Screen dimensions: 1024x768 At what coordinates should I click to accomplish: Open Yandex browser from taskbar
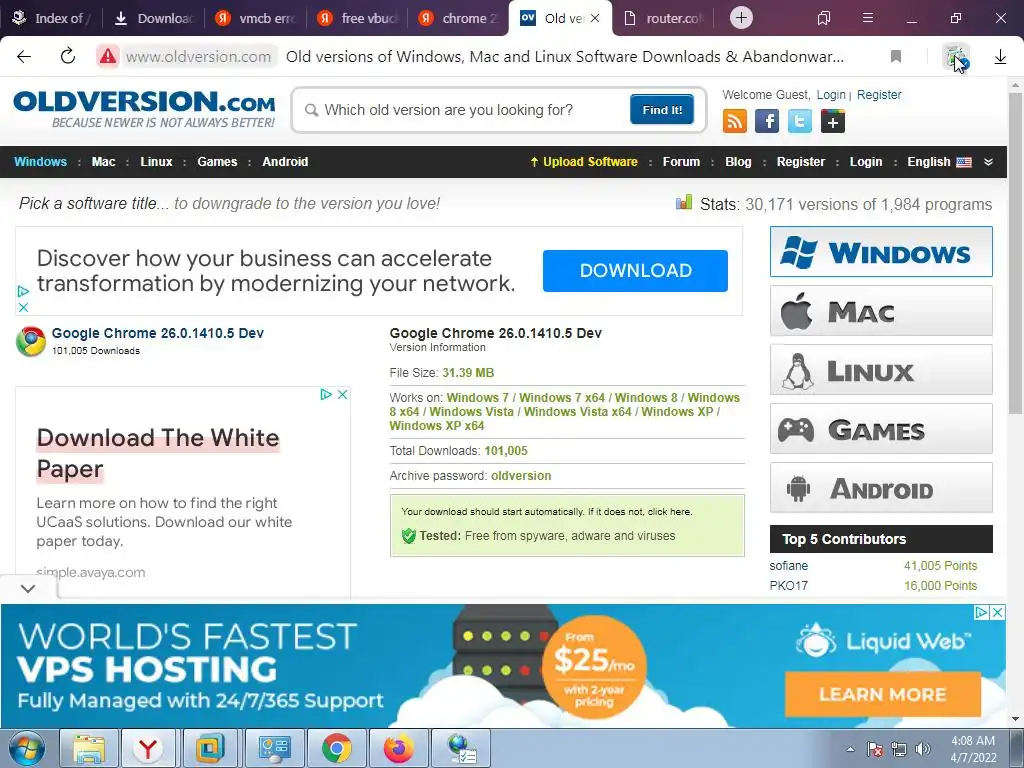150,749
